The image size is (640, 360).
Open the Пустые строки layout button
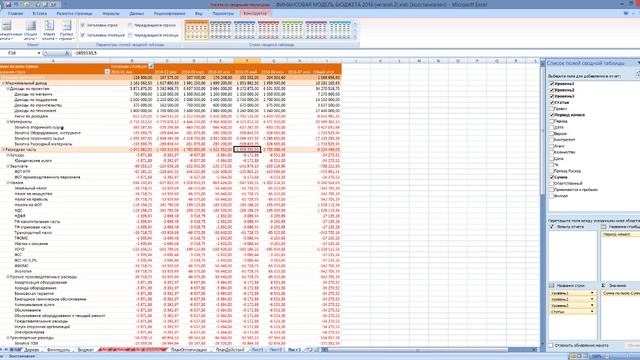[x=66, y=30]
